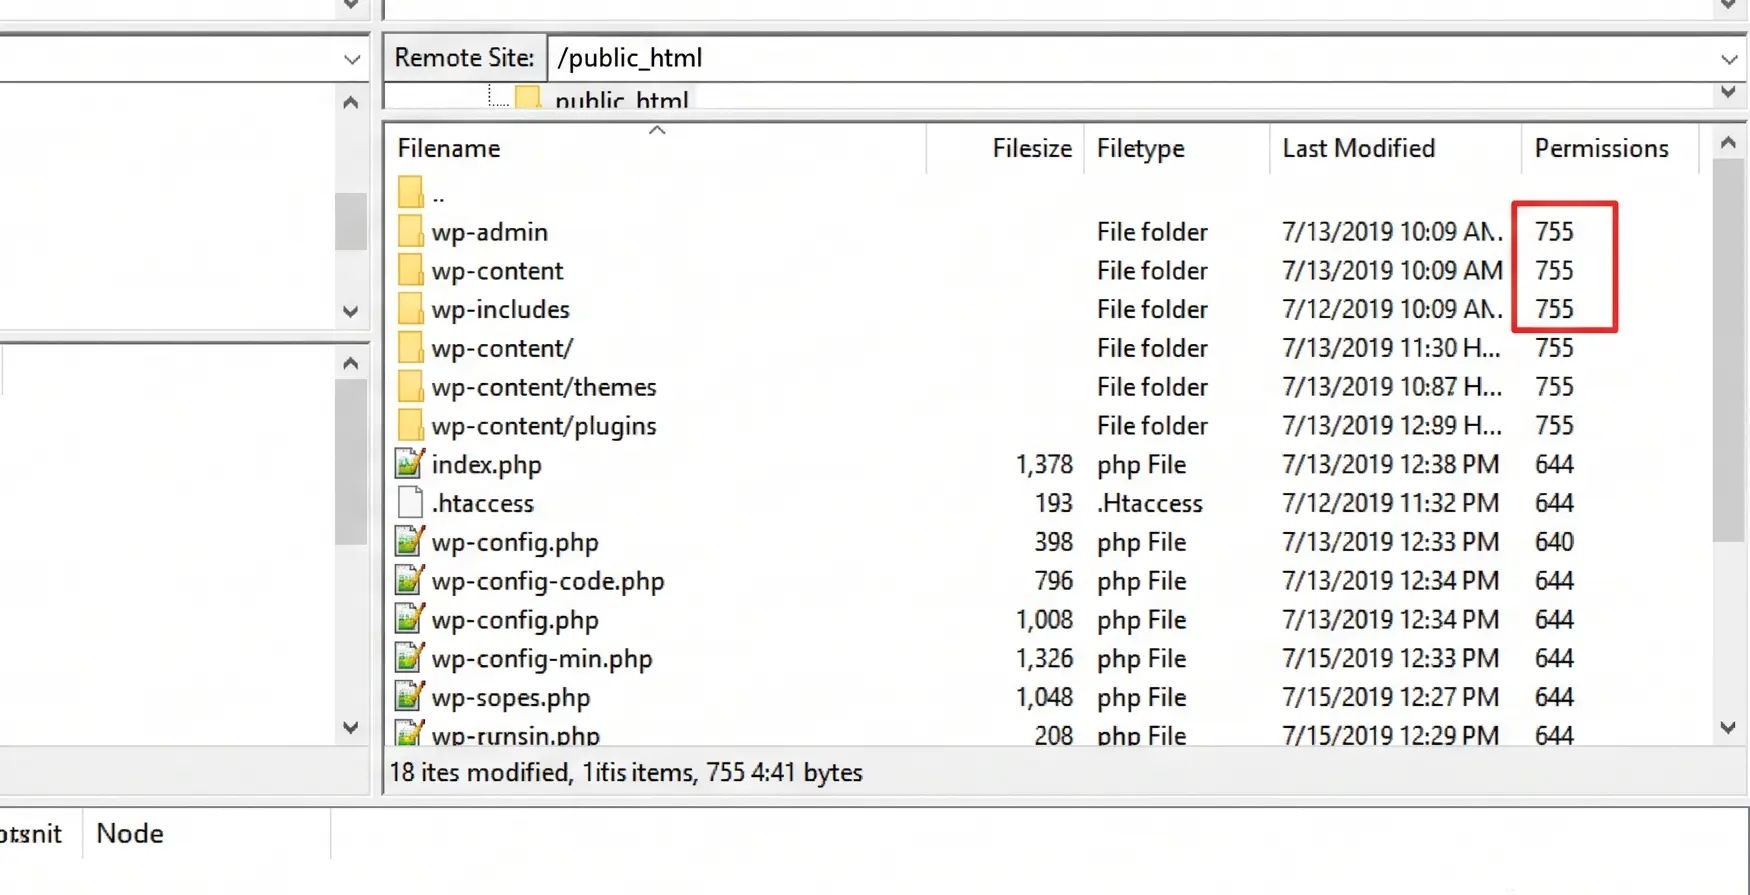Click the Filename sort direction arrow
The image size is (1750, 895).
(x=657, y=130)
